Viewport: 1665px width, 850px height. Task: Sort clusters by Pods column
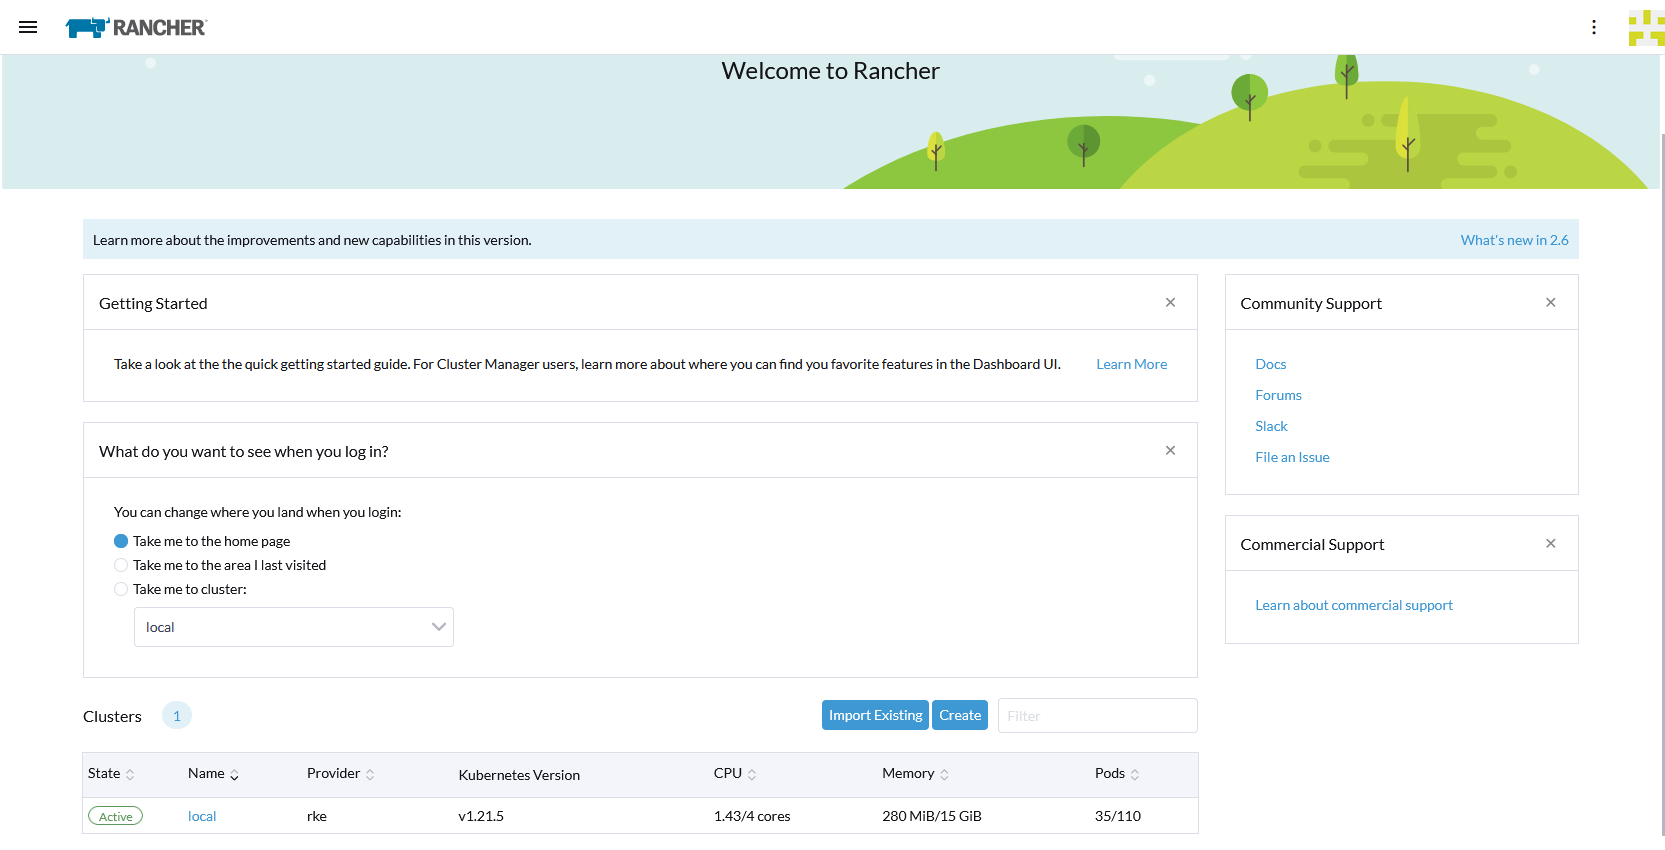coord(1117,774)
